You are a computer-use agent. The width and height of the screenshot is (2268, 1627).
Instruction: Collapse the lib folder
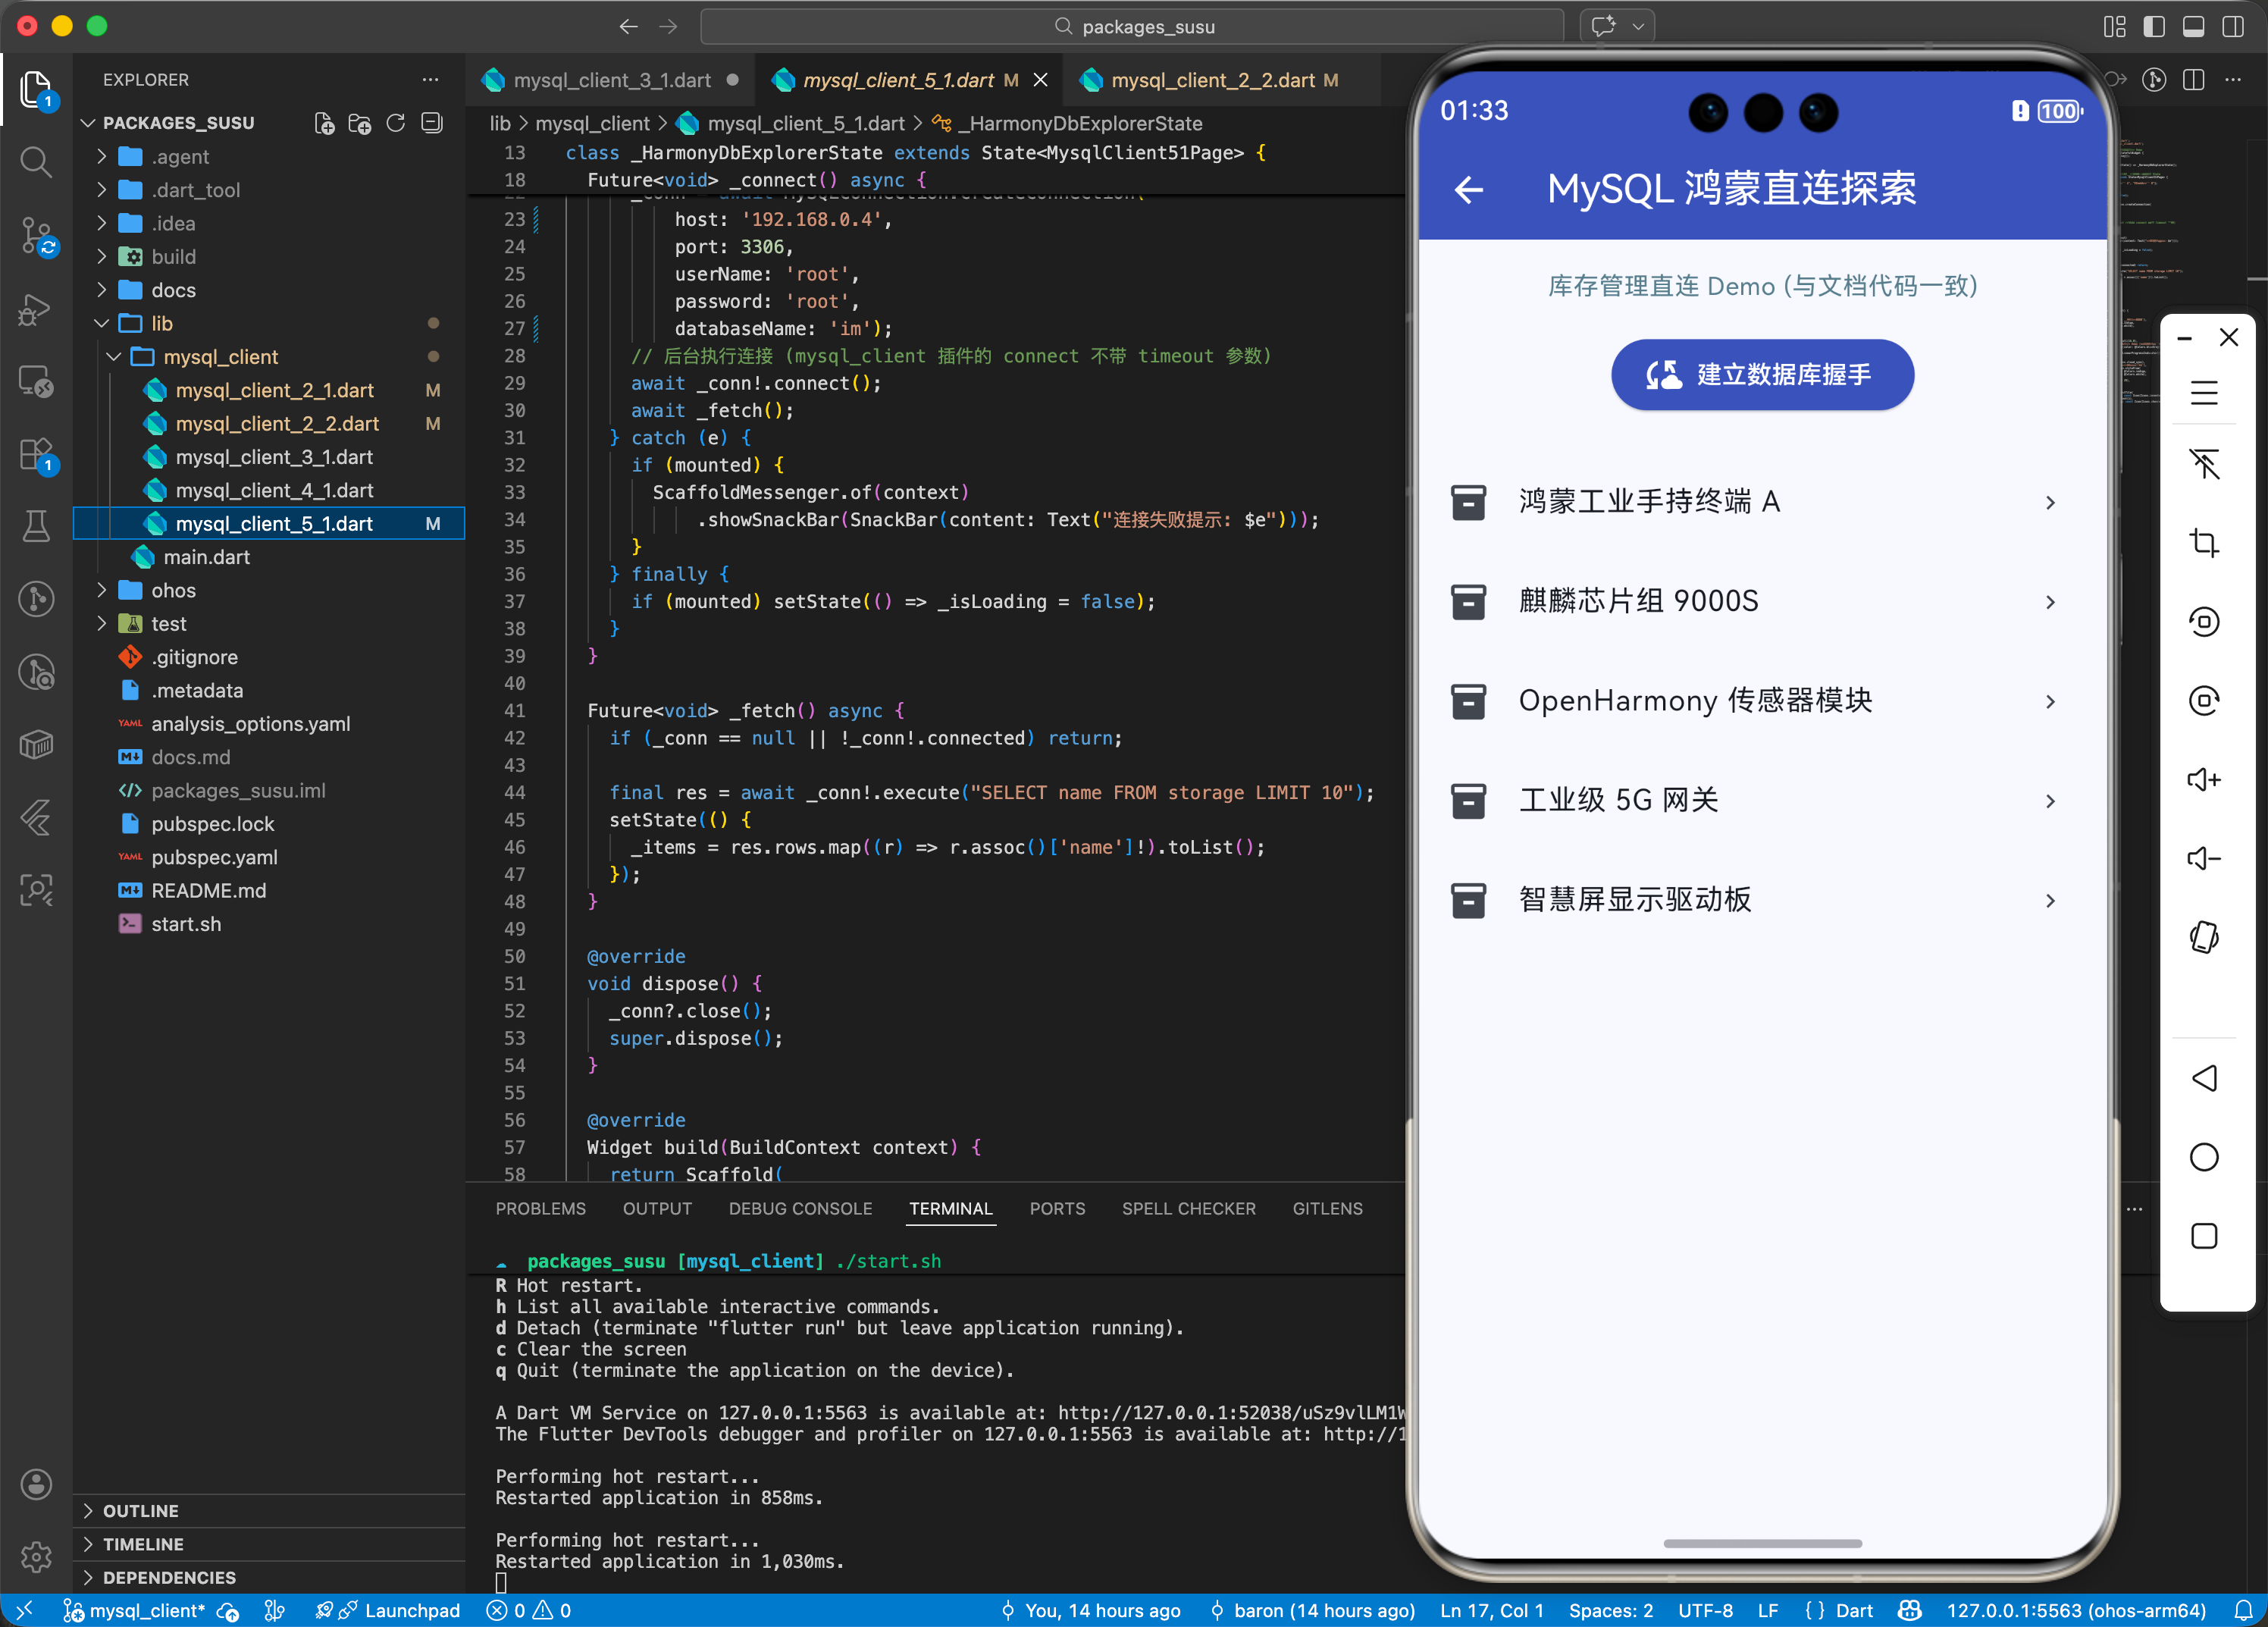[x=270, y=324]
